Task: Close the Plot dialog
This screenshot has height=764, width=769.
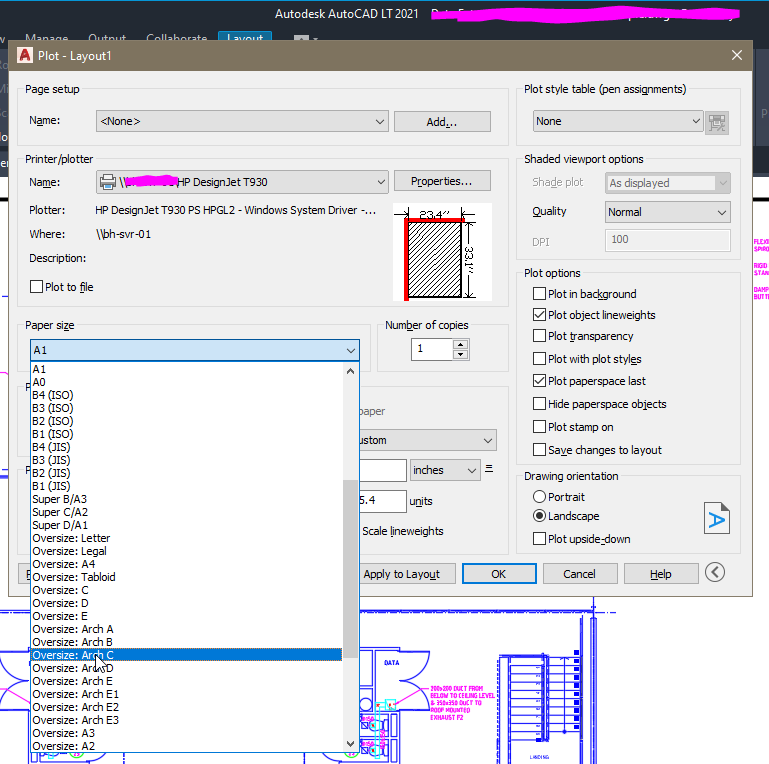Action: tap(737, 55)
